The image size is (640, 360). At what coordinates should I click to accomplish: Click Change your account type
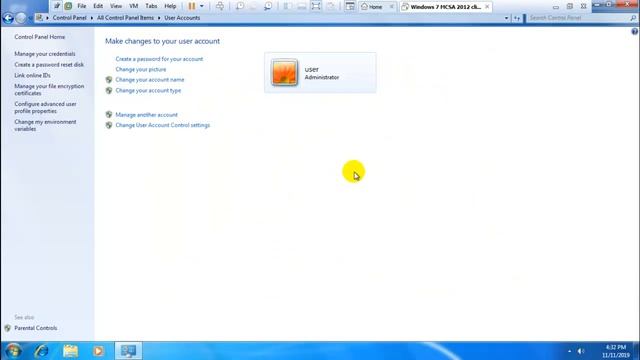tap(148, 91)
